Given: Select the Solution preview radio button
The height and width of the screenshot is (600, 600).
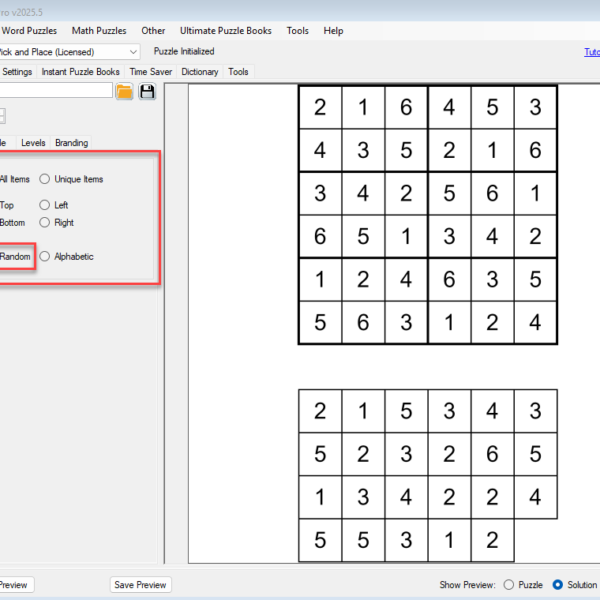Looking at the screenshot, I should [x=558, y=585].
